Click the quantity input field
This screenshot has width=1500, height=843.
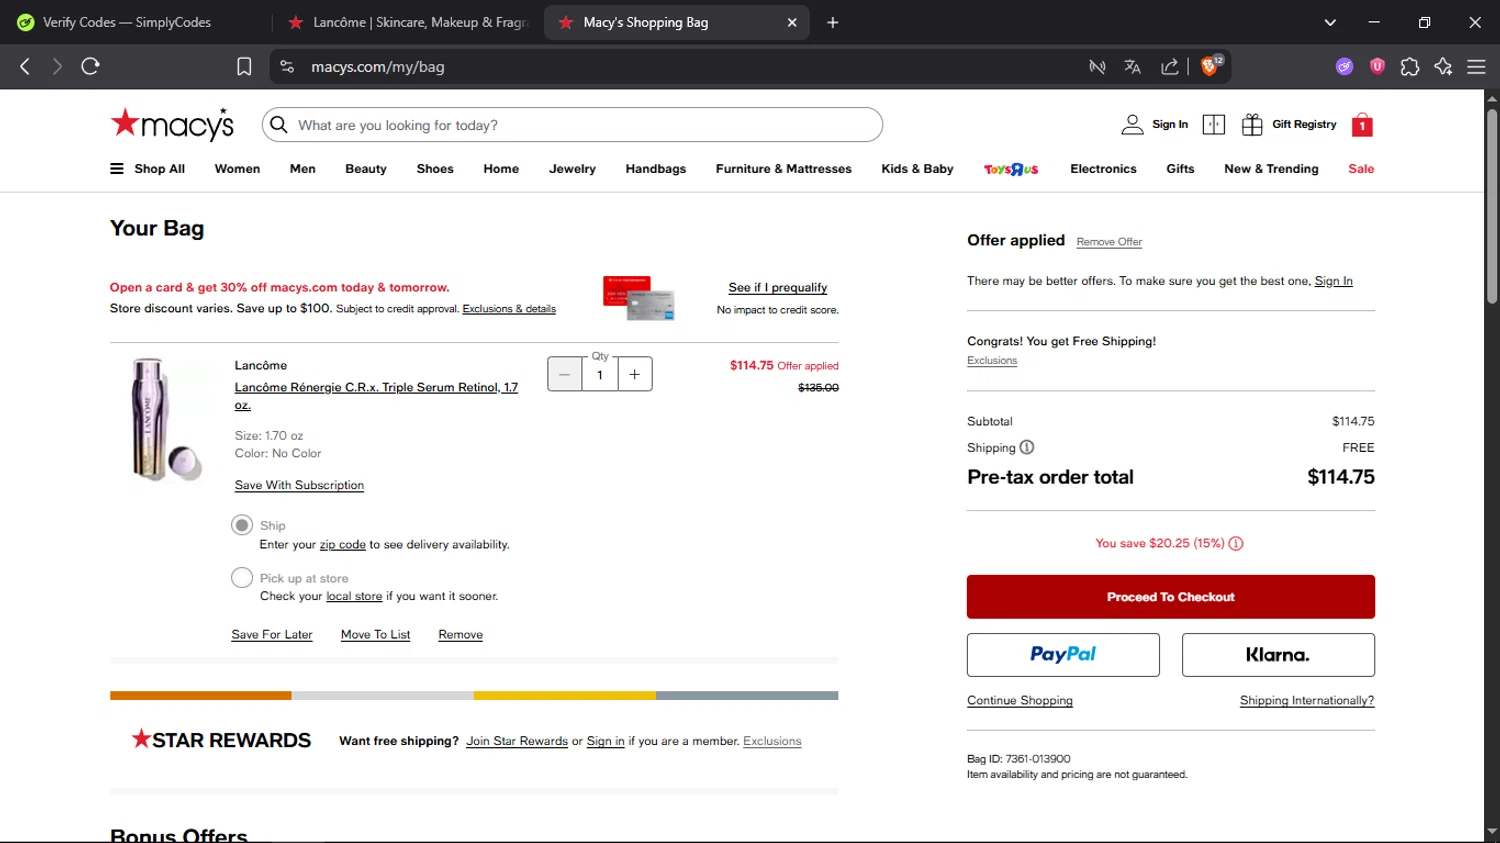click(600, 374)
